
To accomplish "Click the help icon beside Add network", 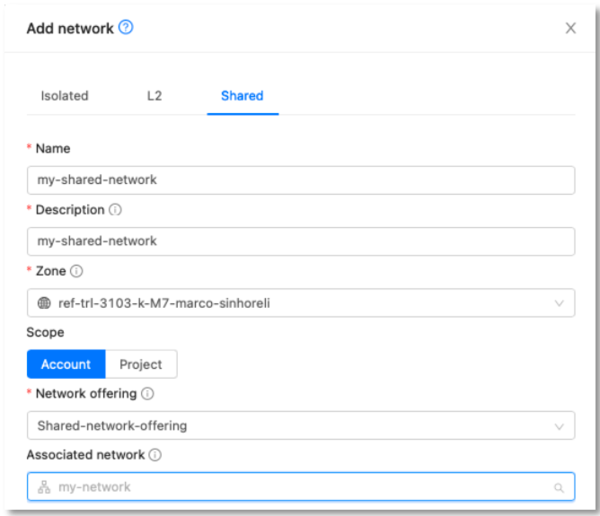I will (x=126, y=28).
